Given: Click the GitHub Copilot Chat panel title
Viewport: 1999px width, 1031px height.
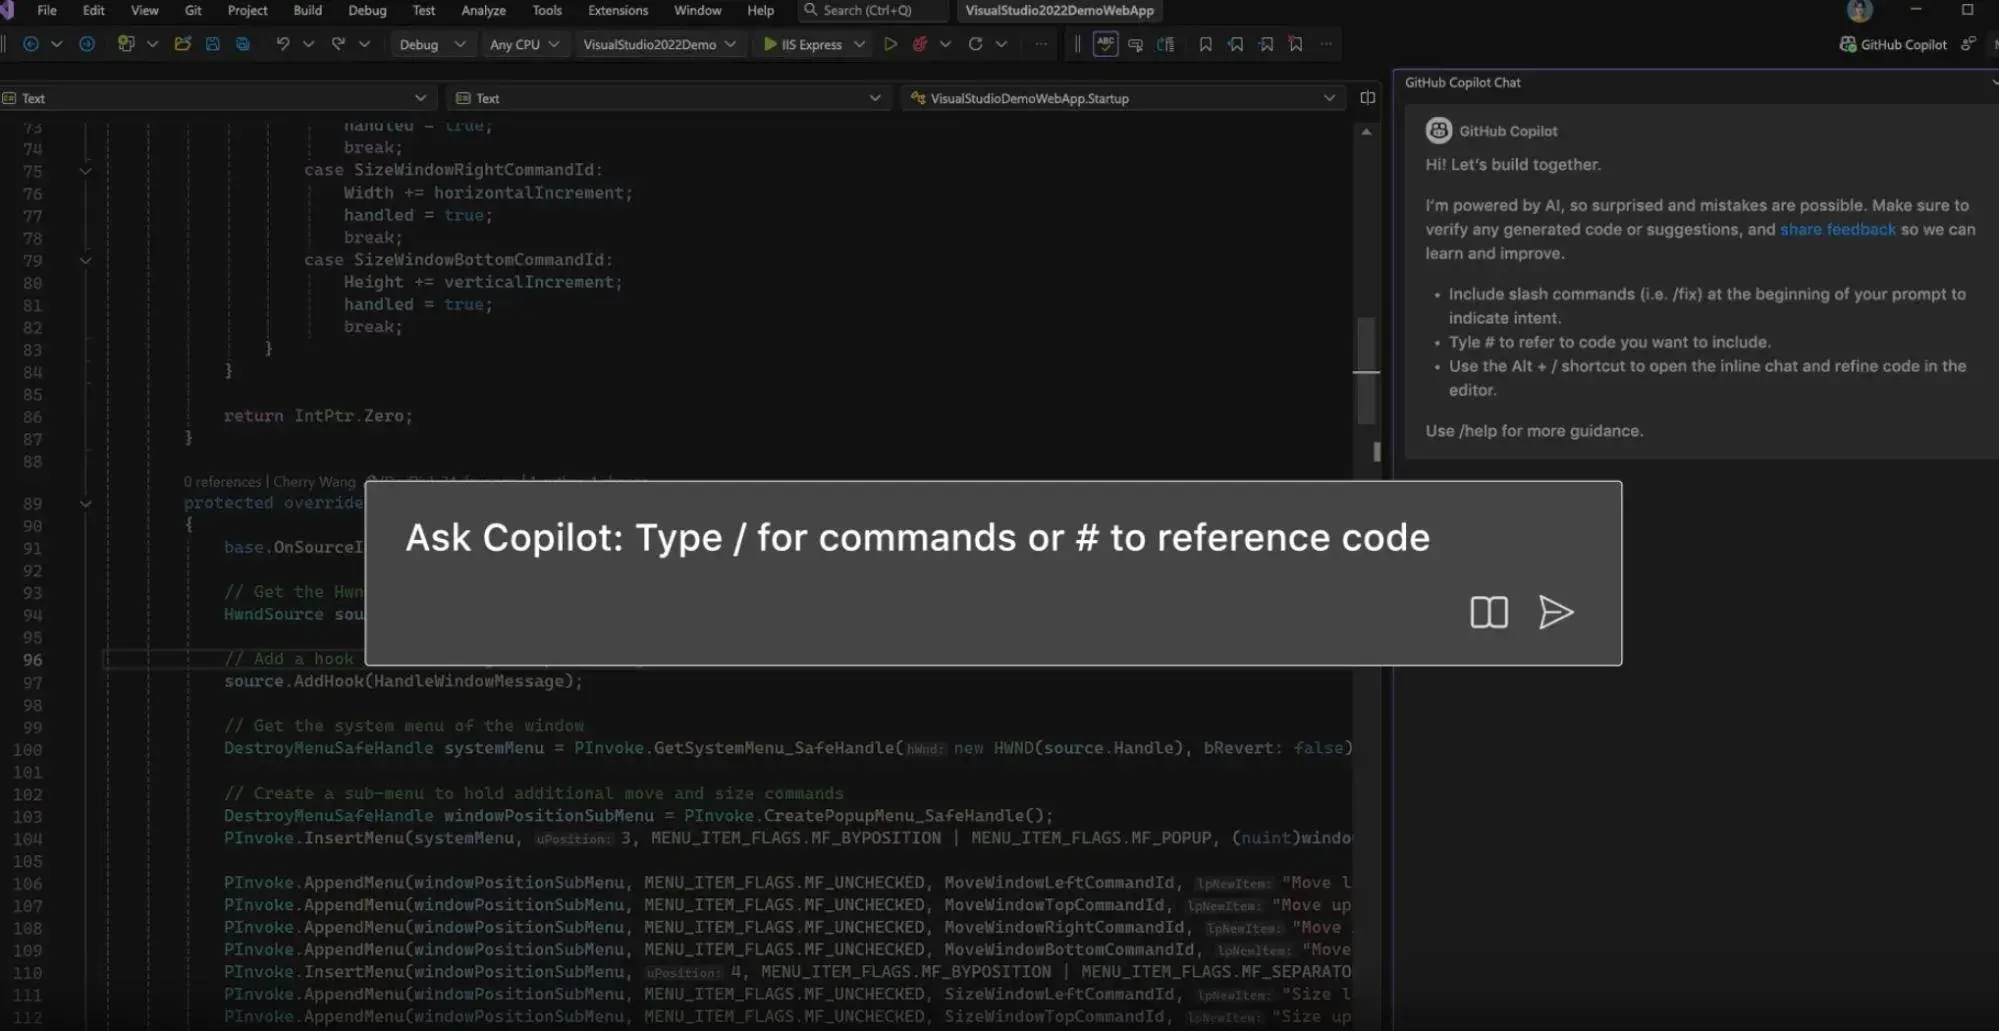Looking at the screenshot, I should pyautogui.click(x=1462, y=82).
